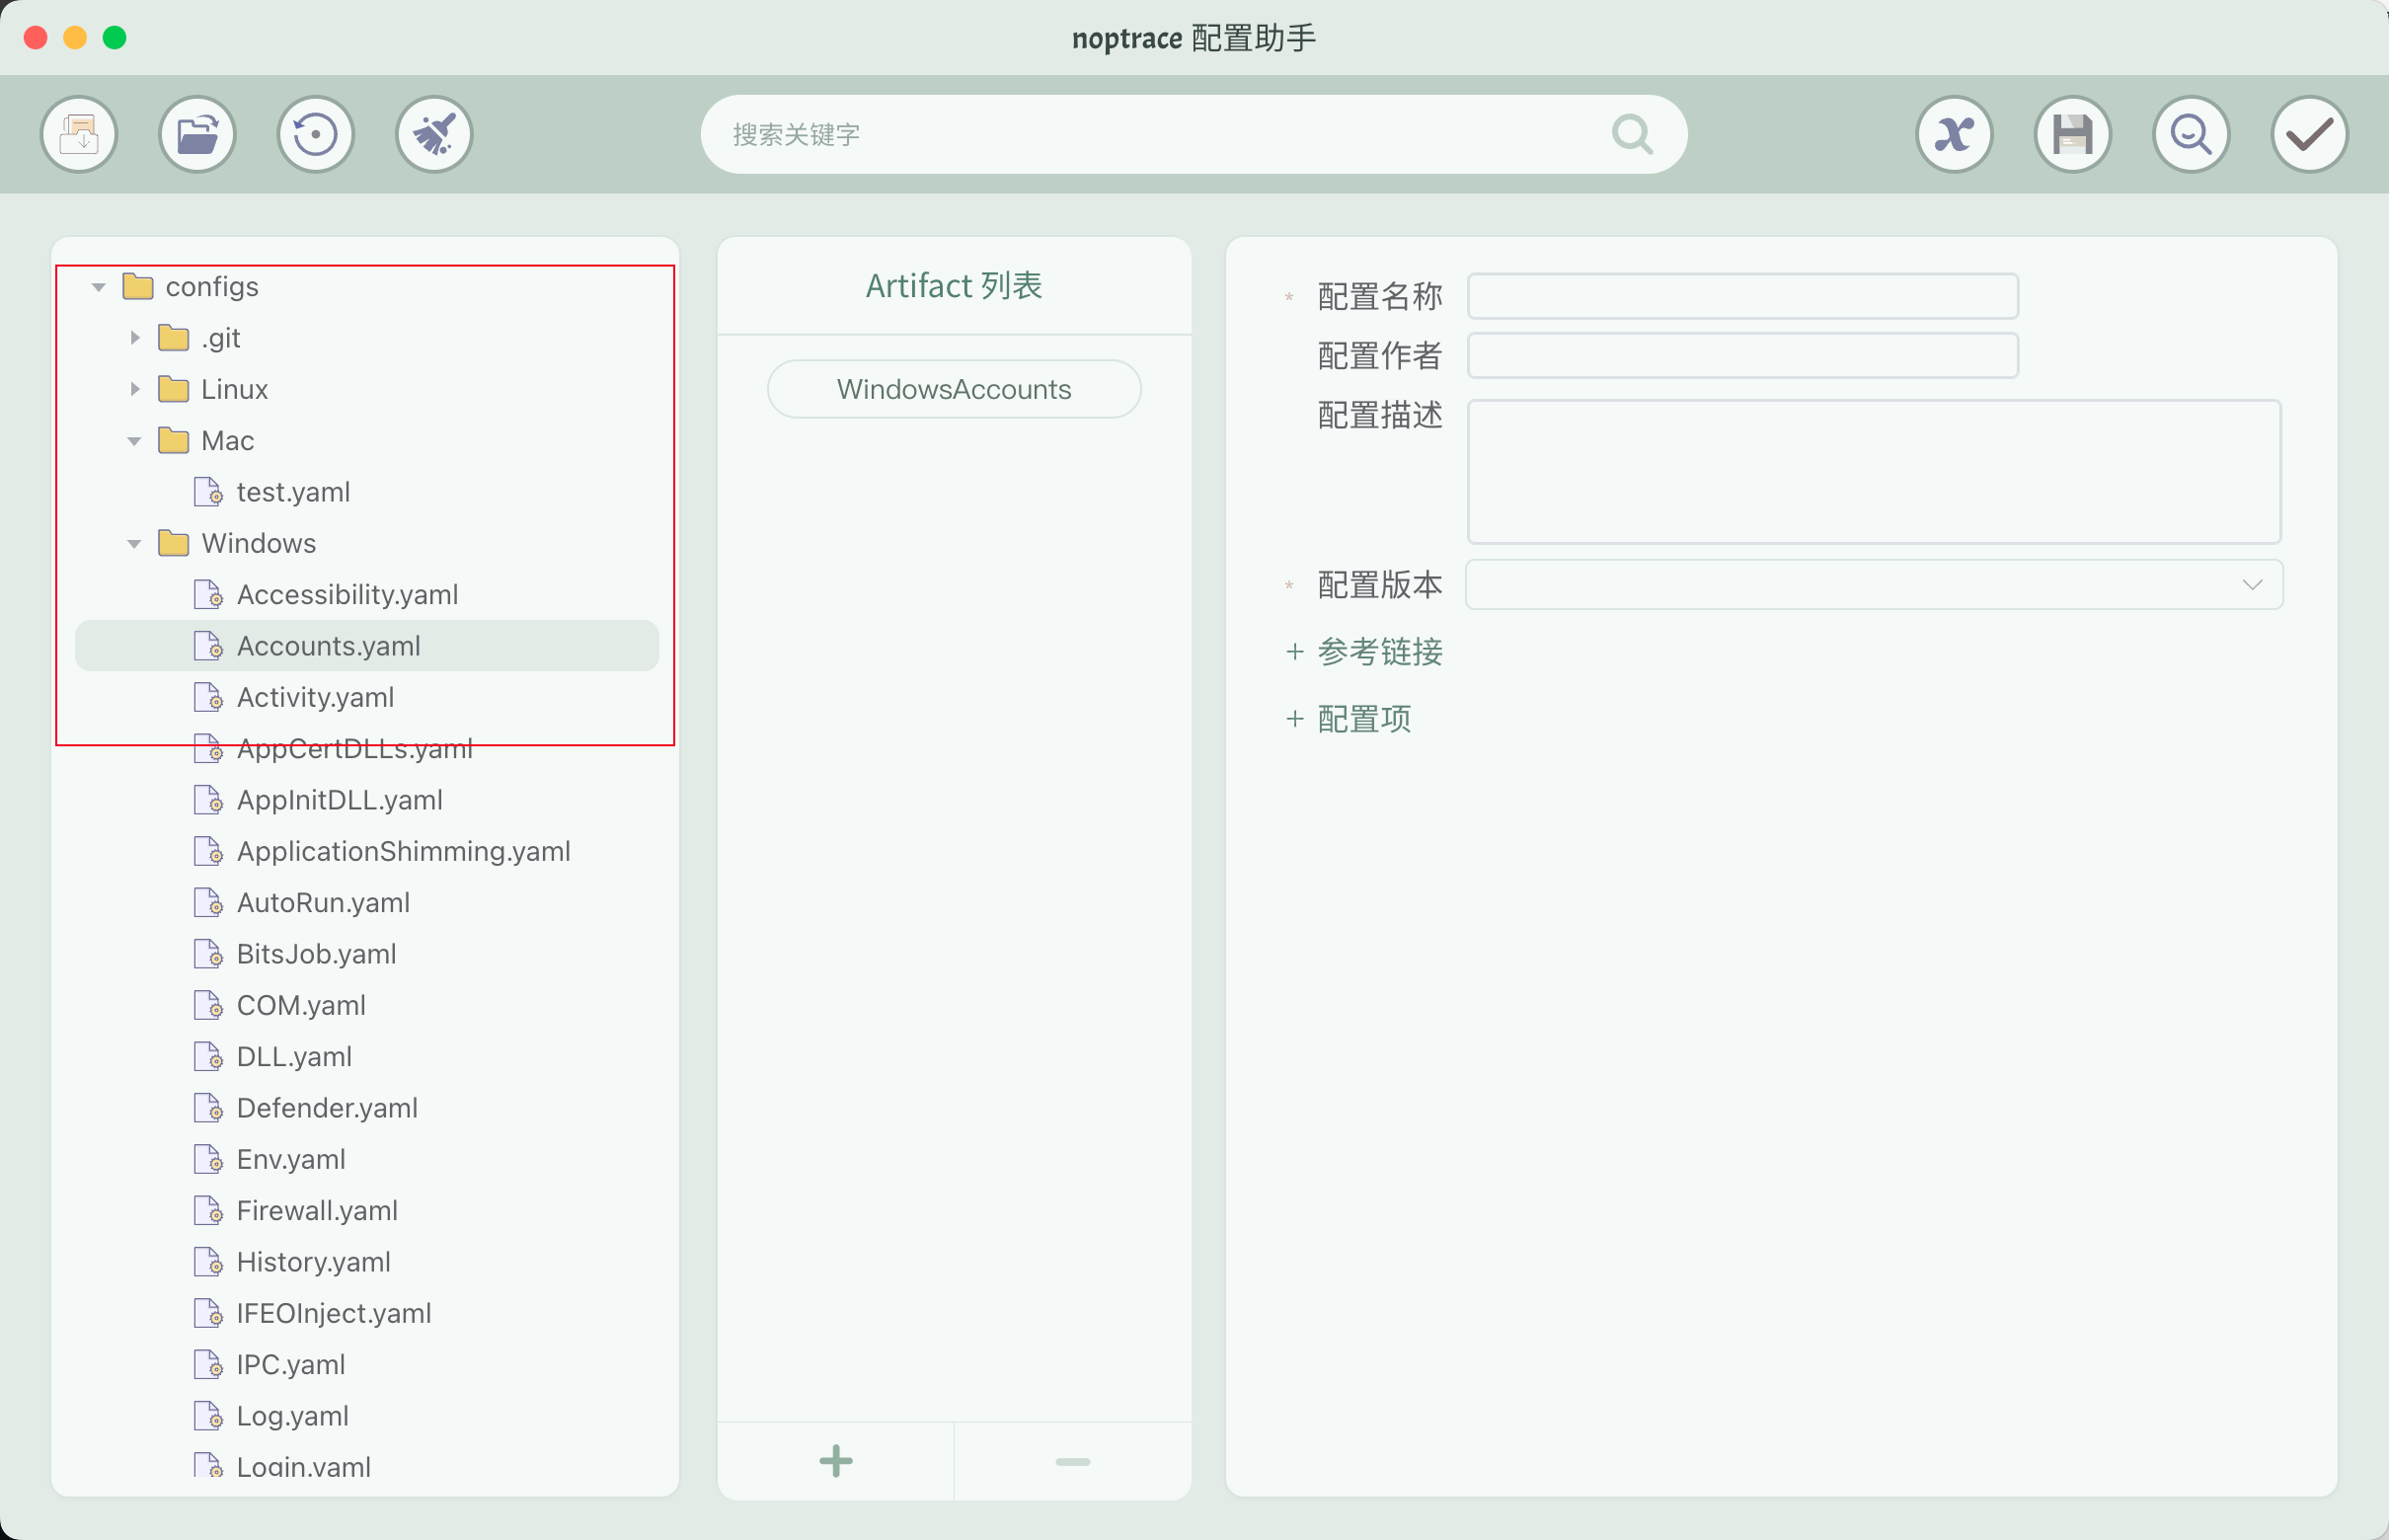This screenshot has width=2389, height=1540.
Task: Click the x-variable toolbar icon
Action: click(1953, 133)
